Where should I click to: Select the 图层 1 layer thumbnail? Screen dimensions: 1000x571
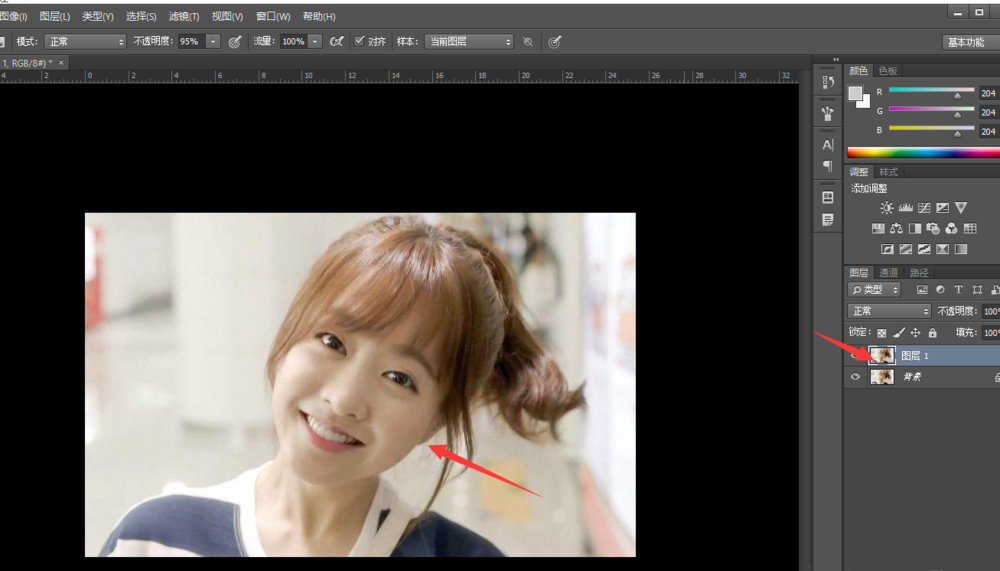coord(882,355)
